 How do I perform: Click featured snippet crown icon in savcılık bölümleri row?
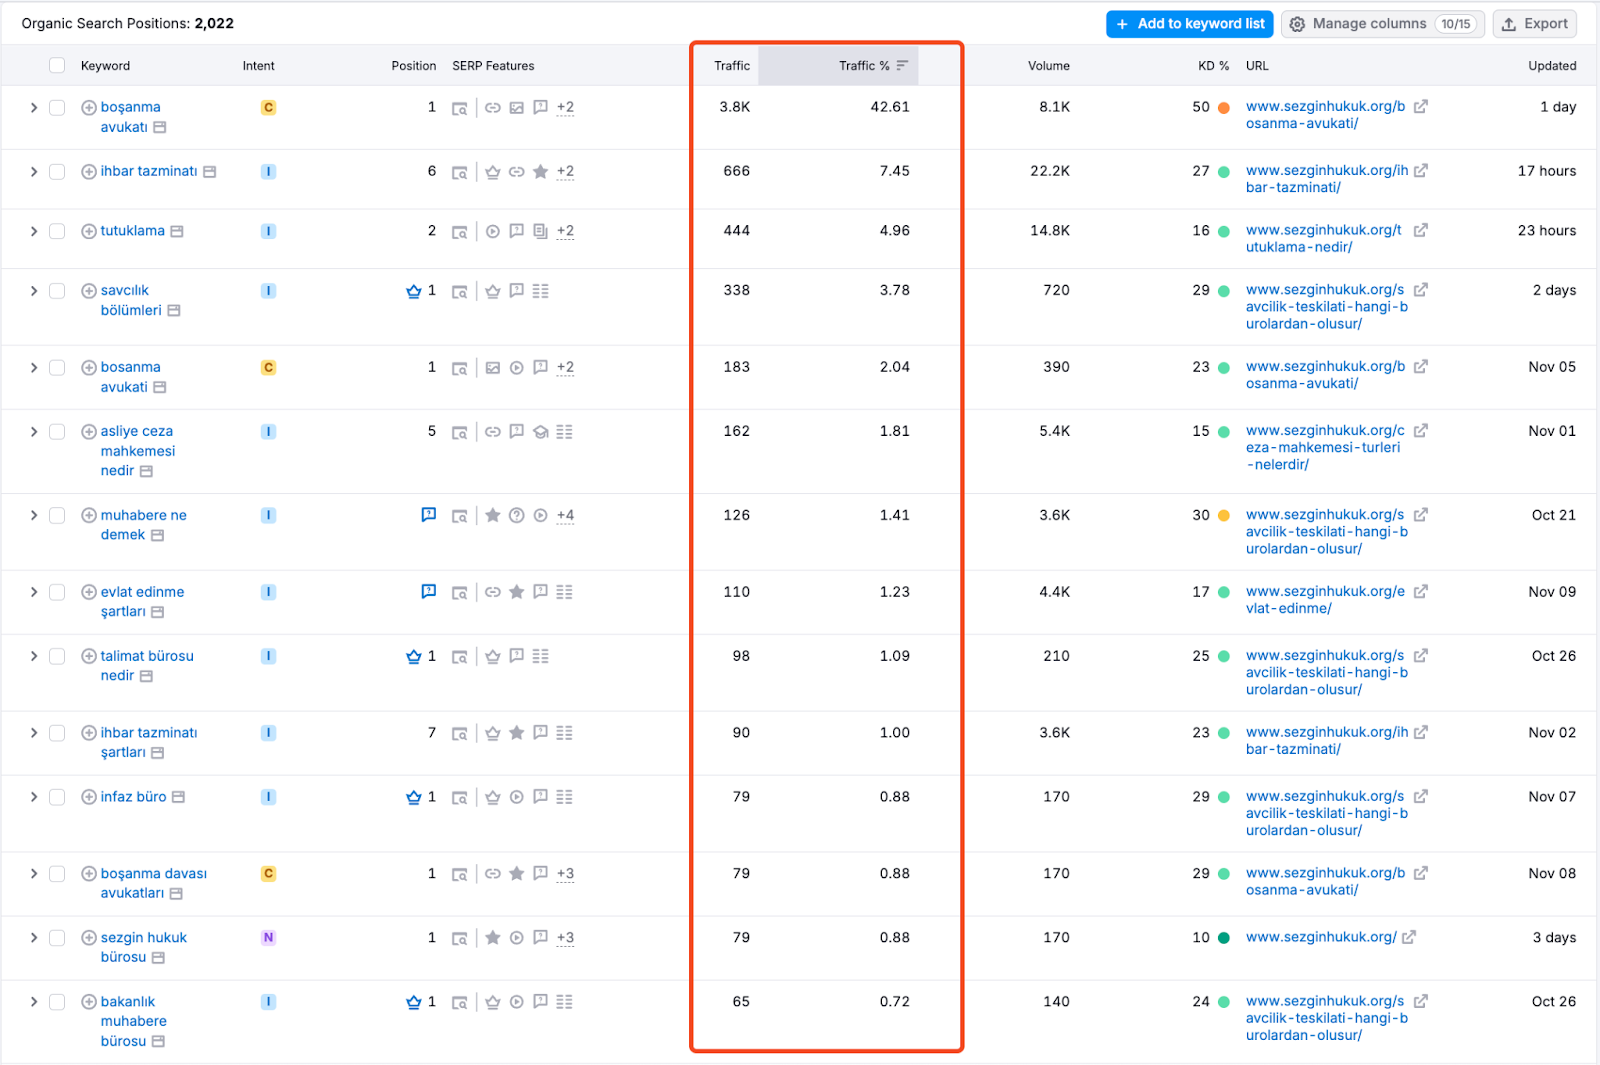[413, 291]
